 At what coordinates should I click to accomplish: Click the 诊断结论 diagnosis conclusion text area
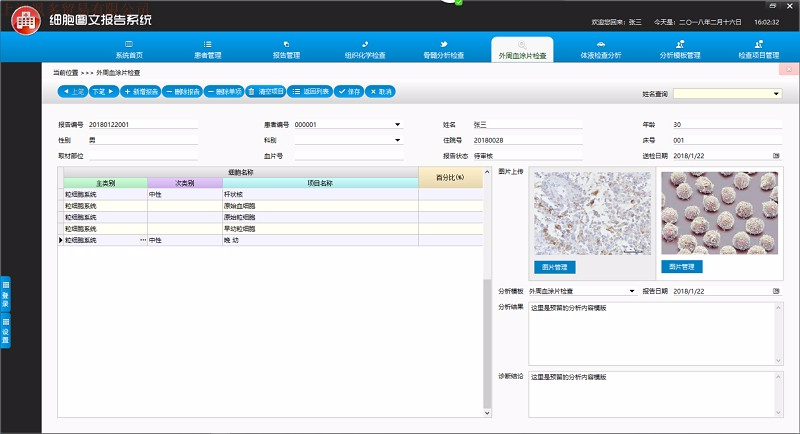[x=652, y=394]
